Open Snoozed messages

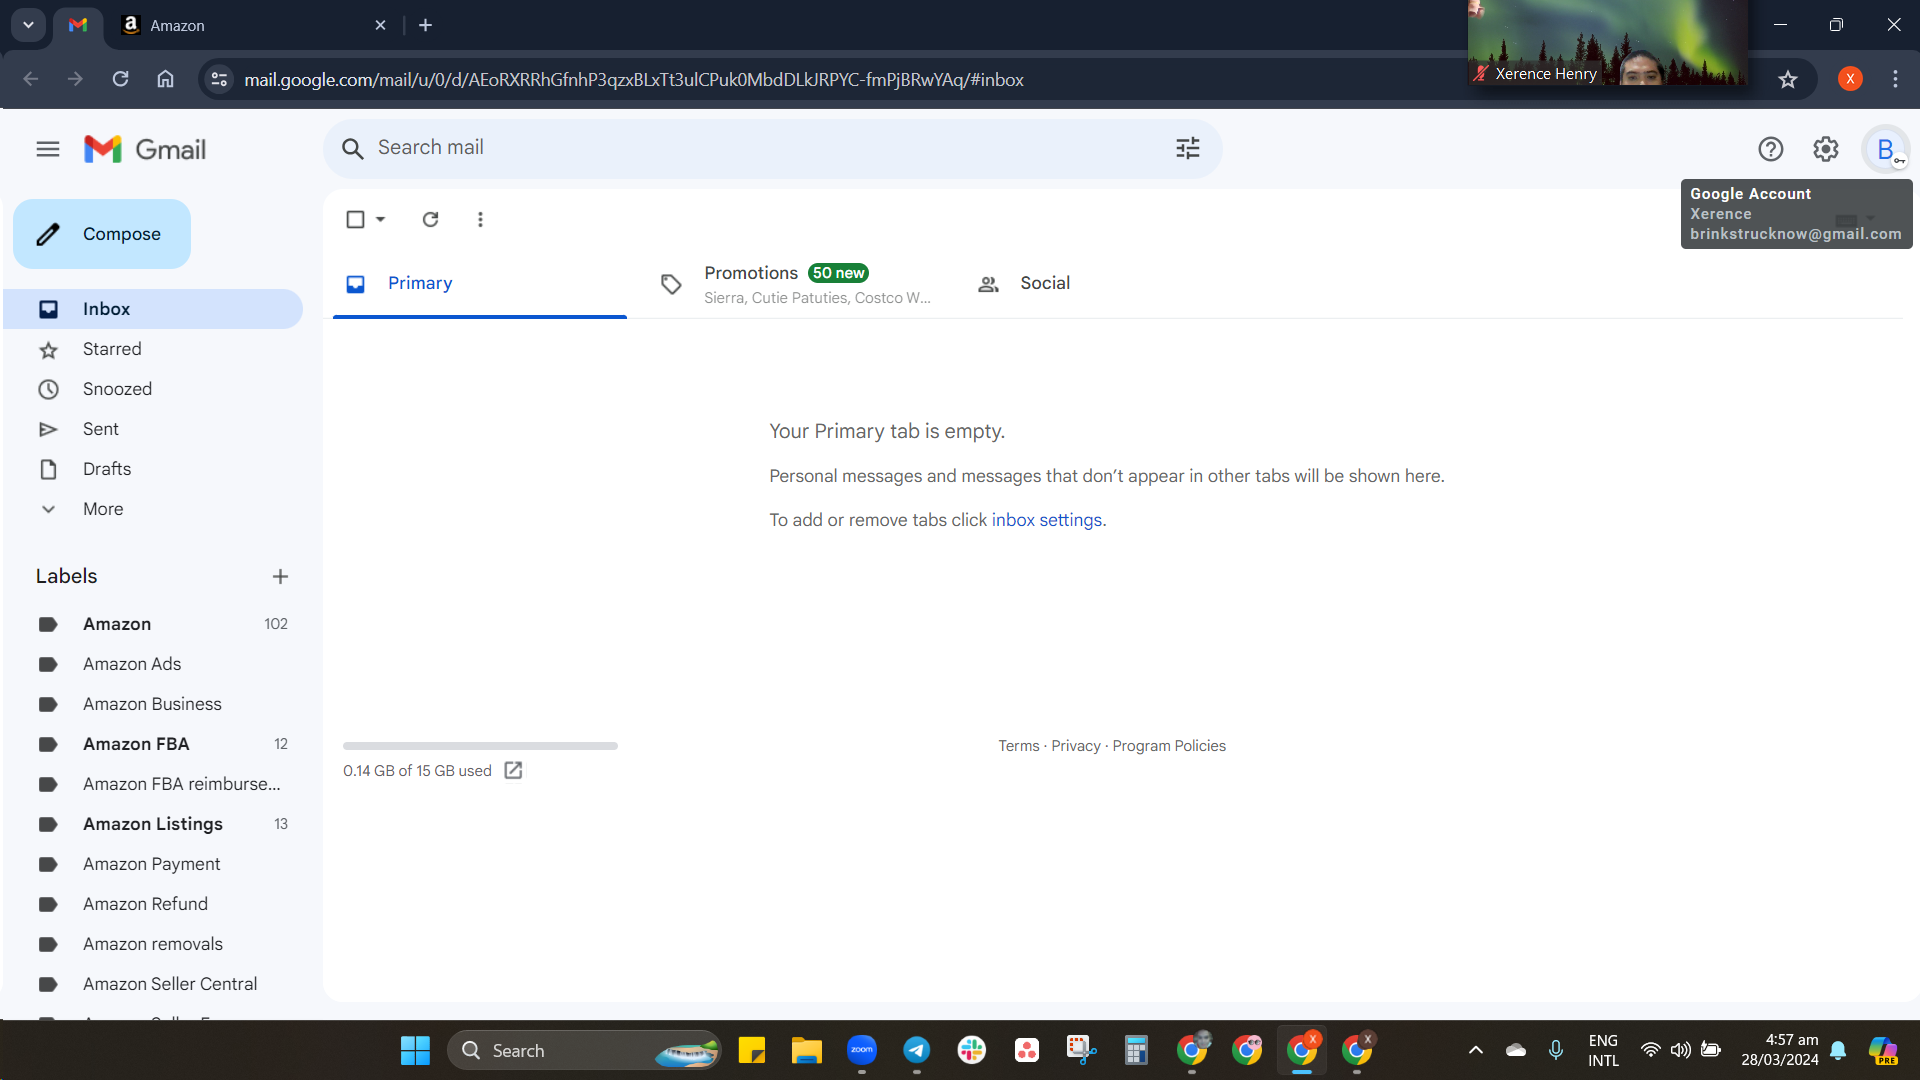(x=153, y=389)
